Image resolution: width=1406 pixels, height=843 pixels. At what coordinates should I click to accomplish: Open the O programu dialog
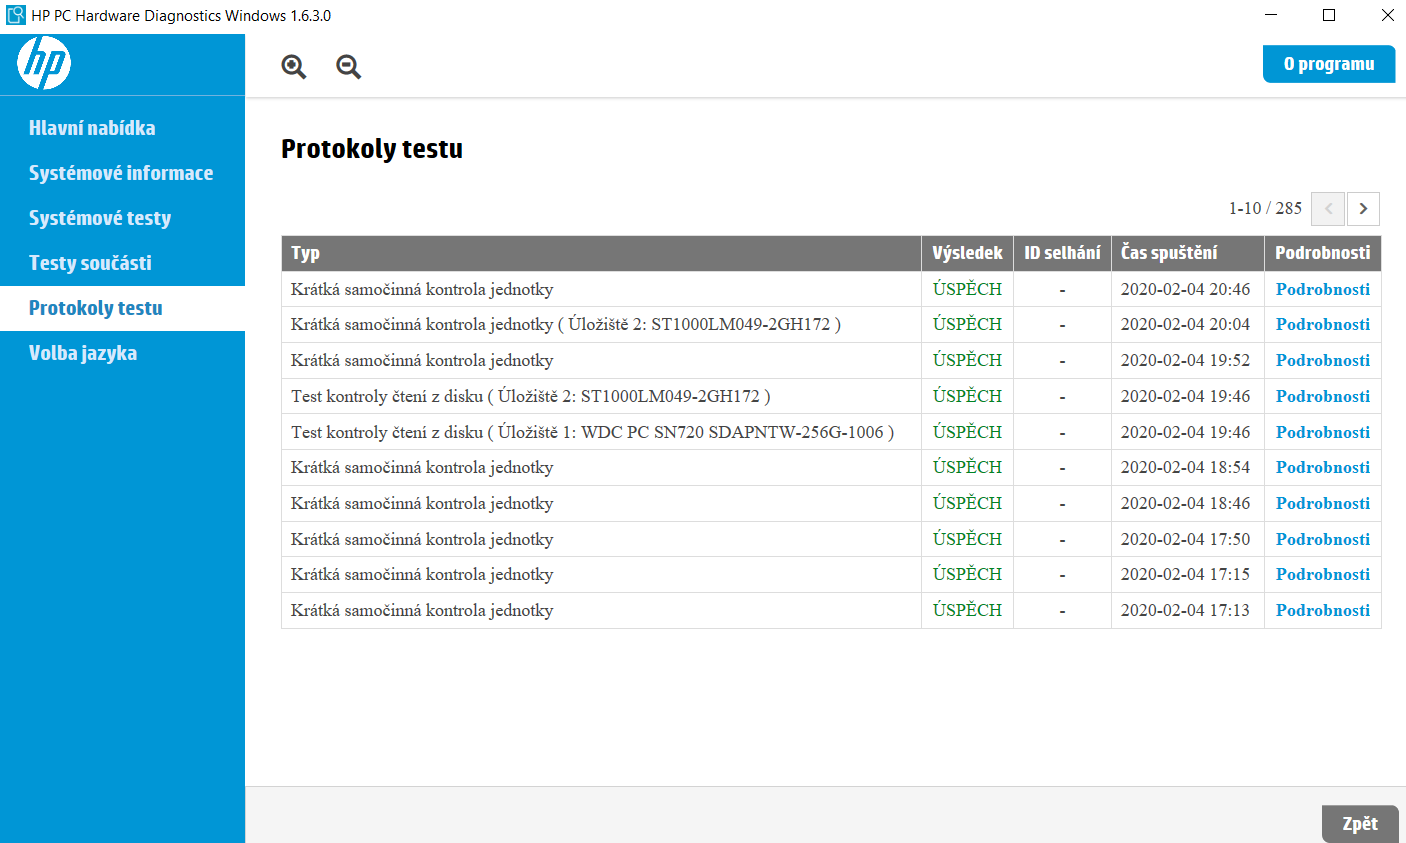pyautogui.click(x=1328, y=64)
